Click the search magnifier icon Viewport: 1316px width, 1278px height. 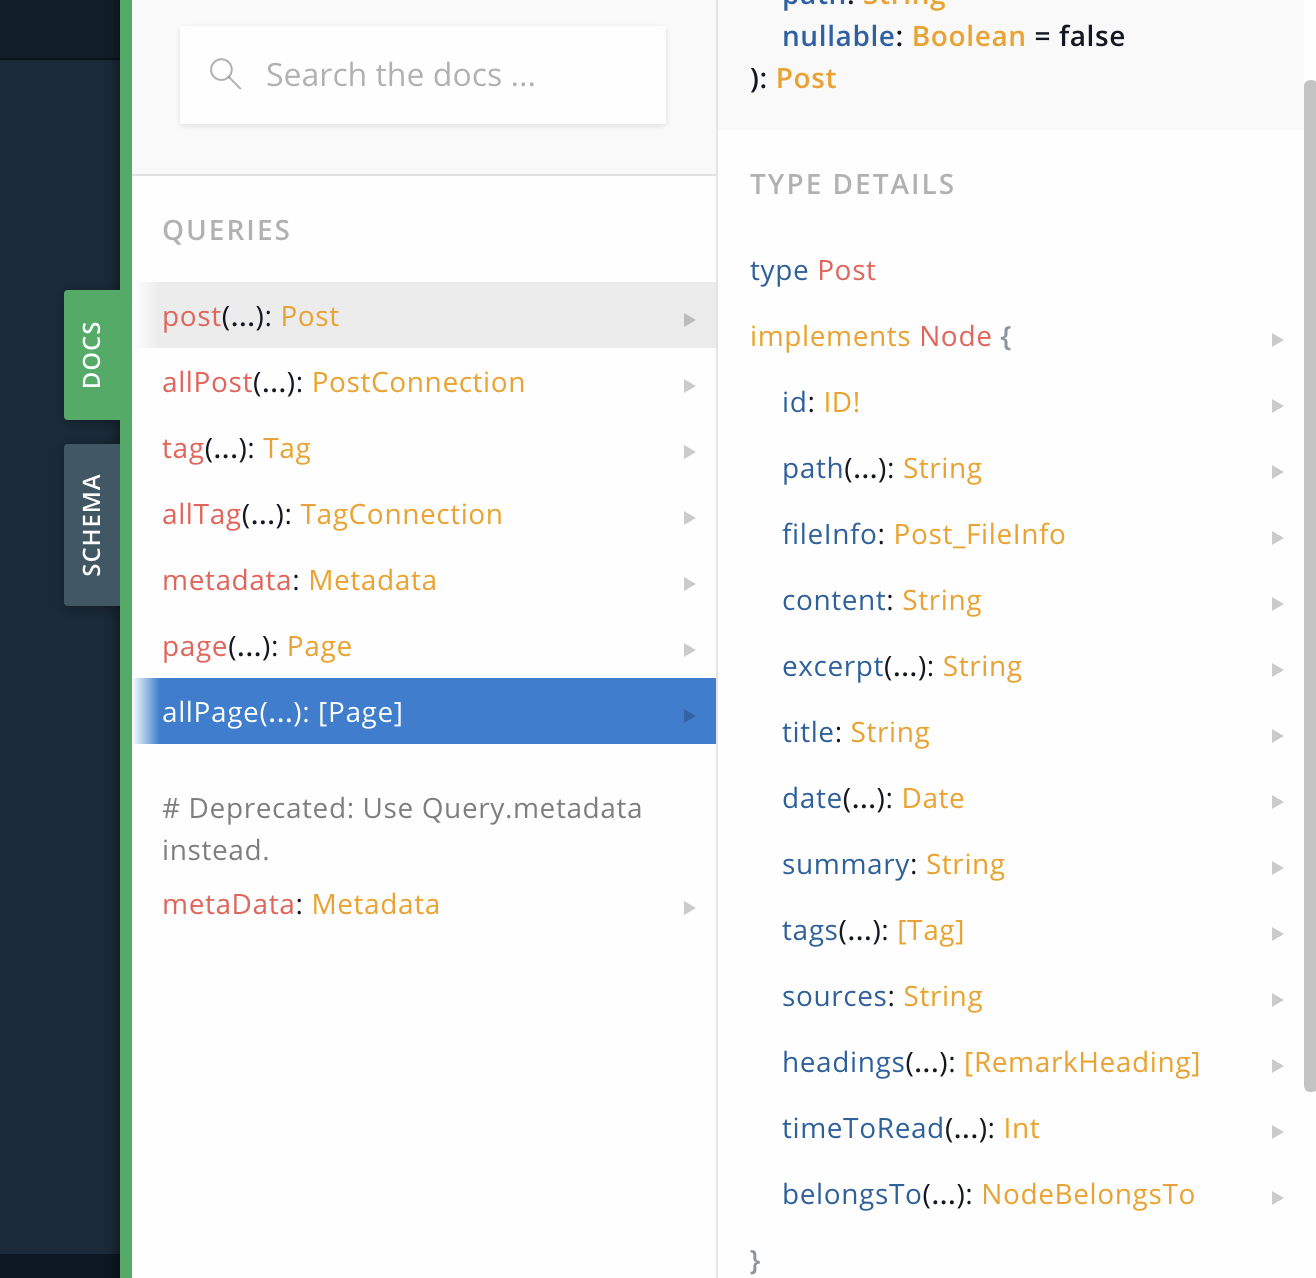[224, 73]
